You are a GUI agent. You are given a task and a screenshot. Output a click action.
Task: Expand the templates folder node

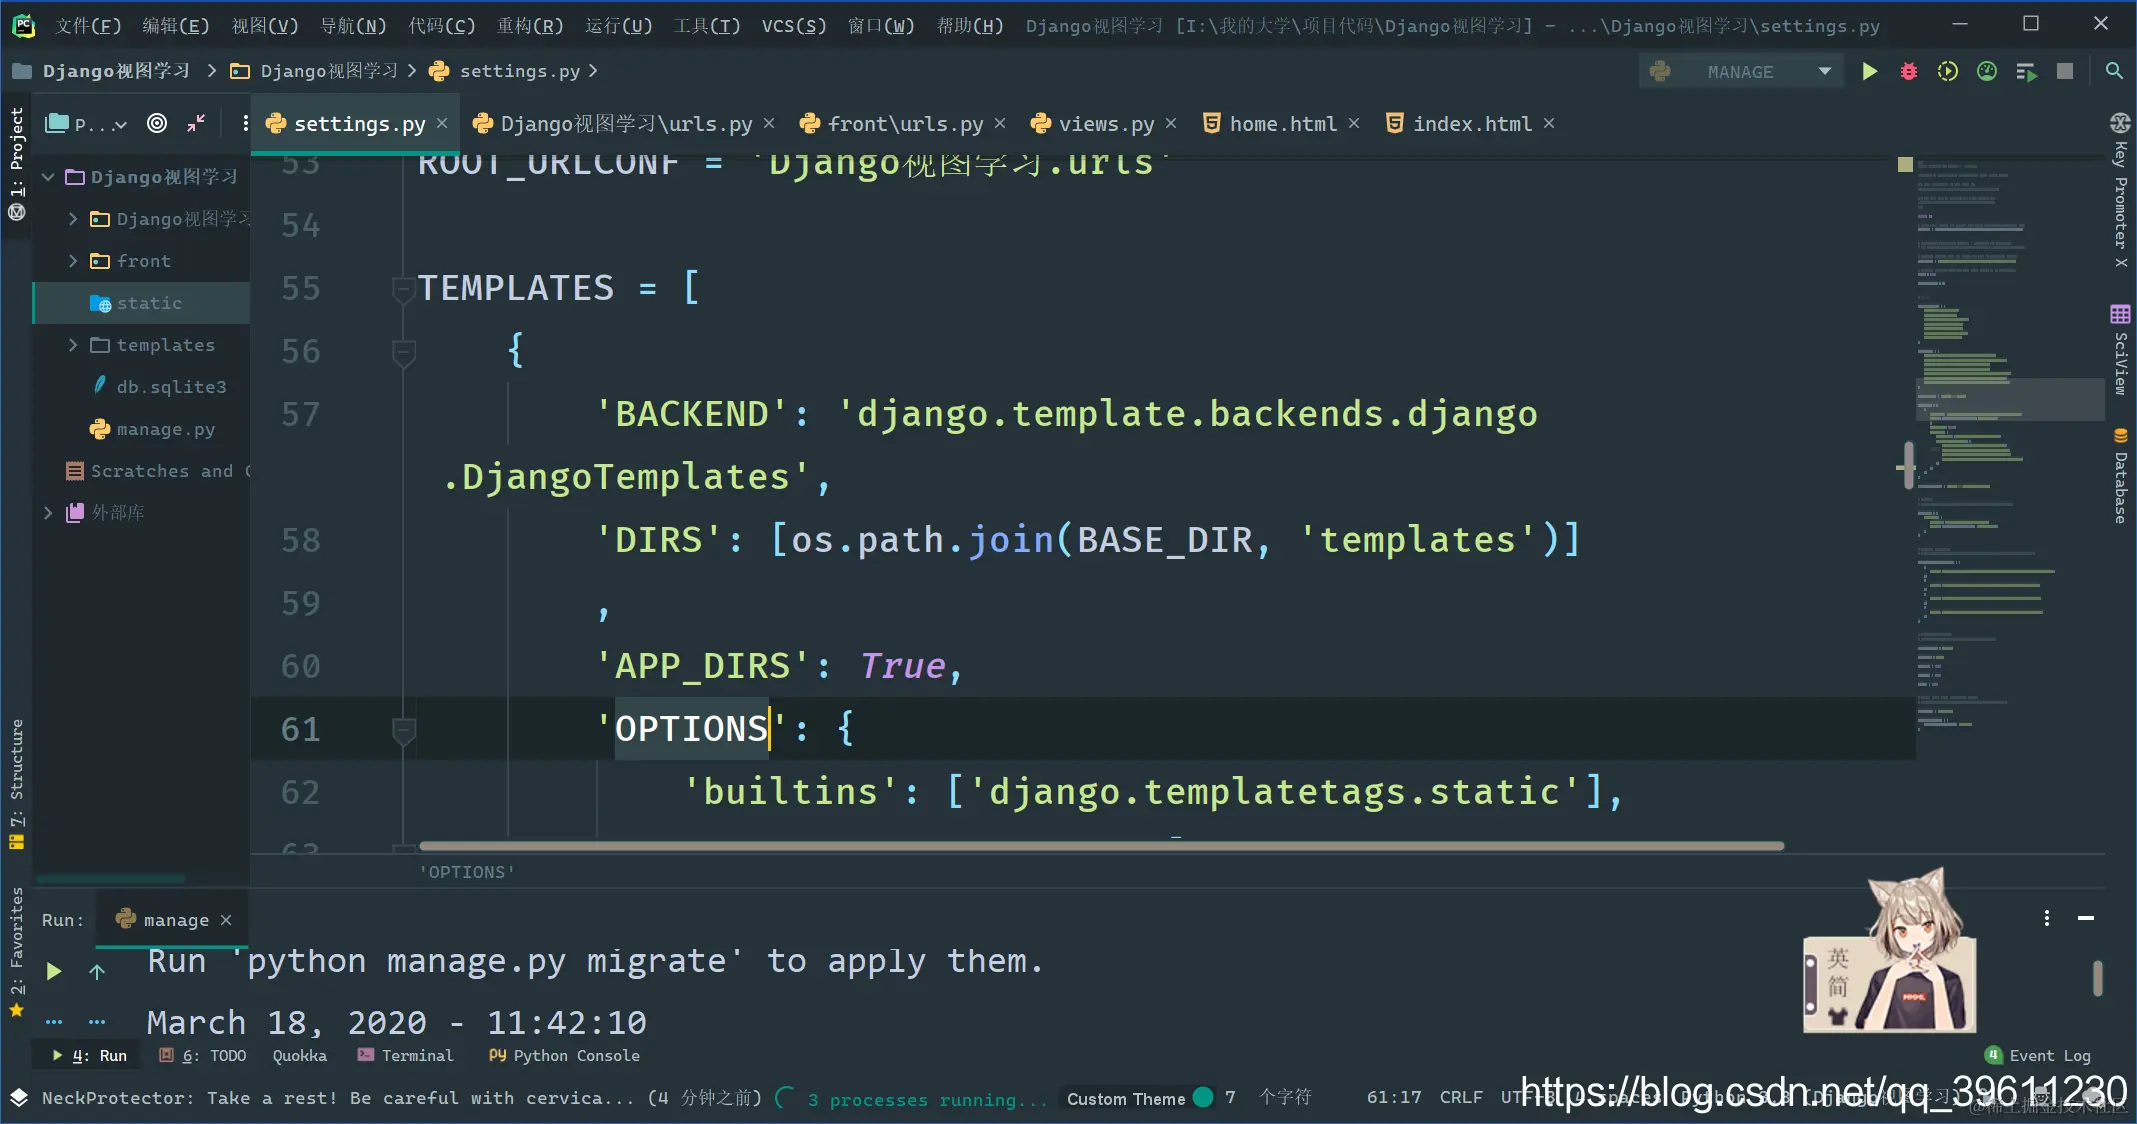tap(72, 345)
